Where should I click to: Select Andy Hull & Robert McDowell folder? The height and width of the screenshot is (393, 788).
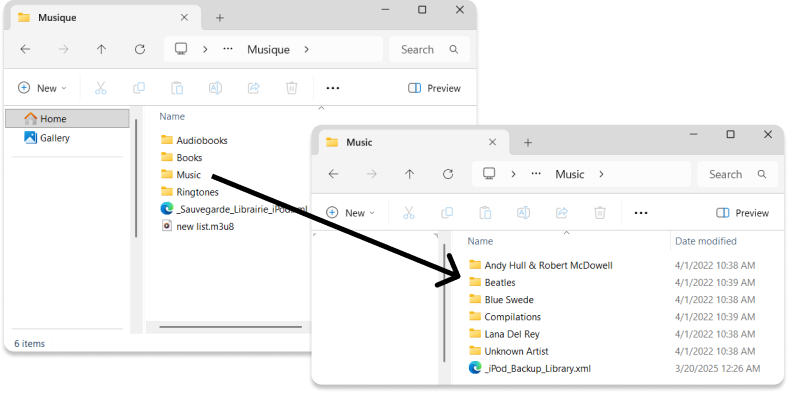pyautogui.click(x=541, y=265)
